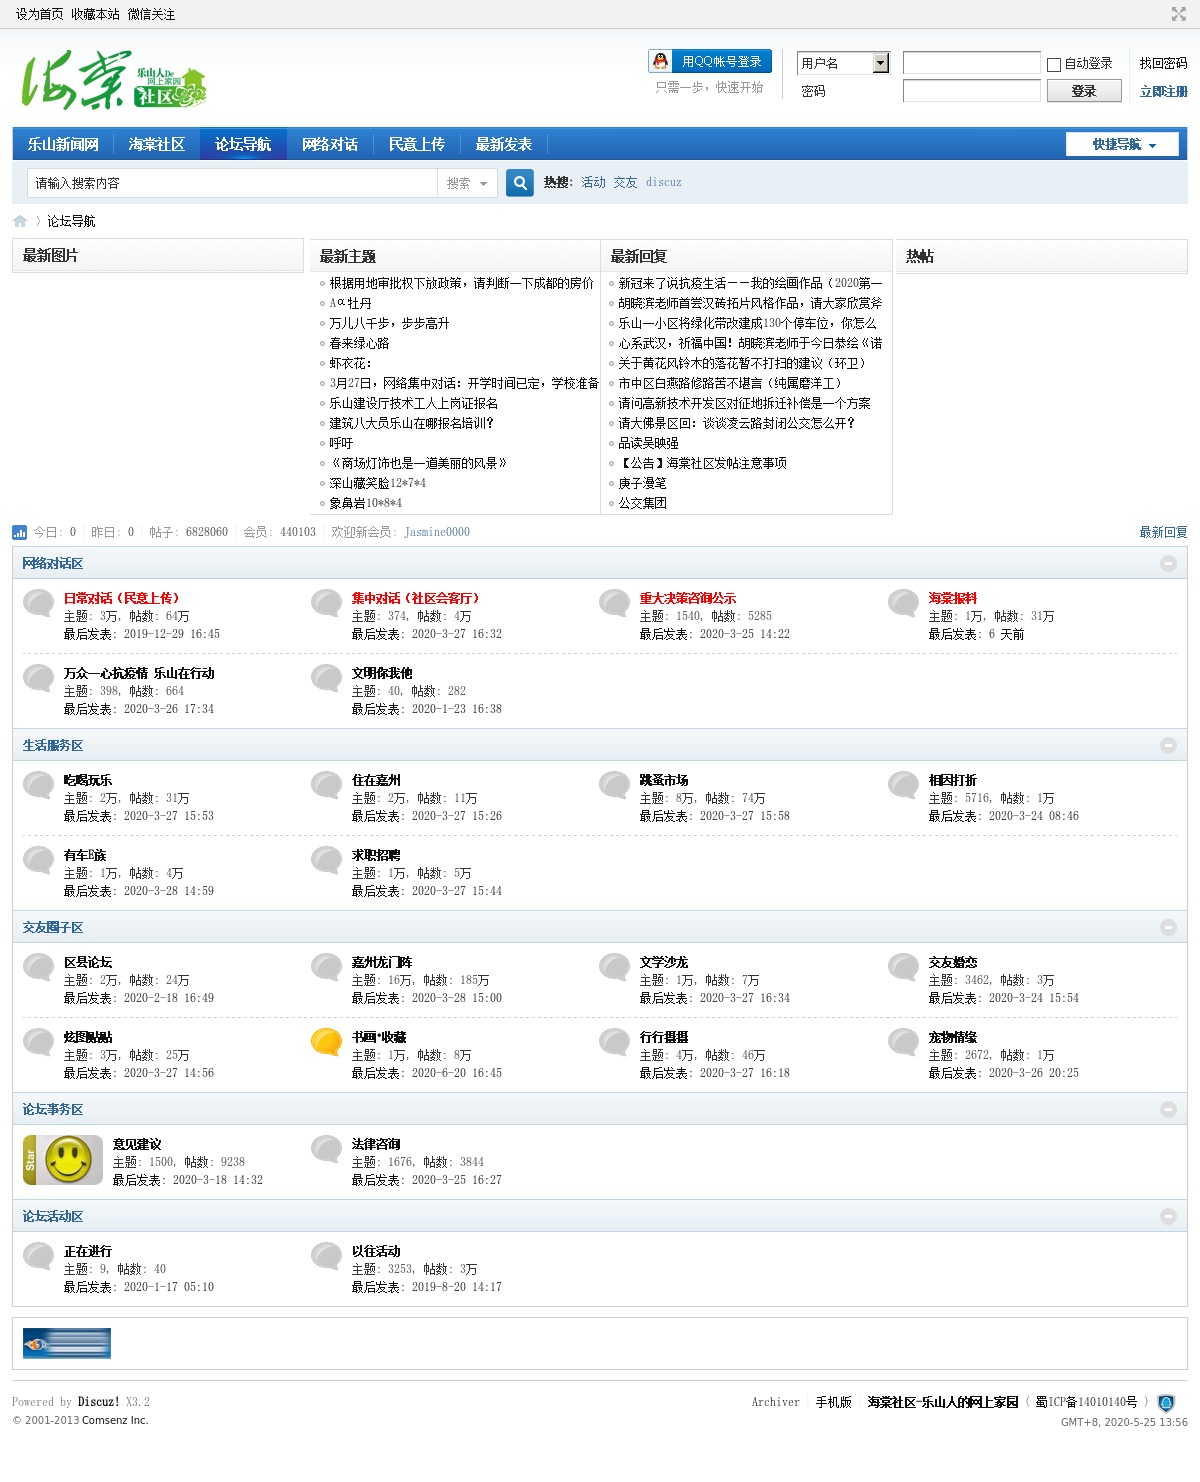Click the hot search word discuz
The image size is (1200, 1482).
click(664, 182)
